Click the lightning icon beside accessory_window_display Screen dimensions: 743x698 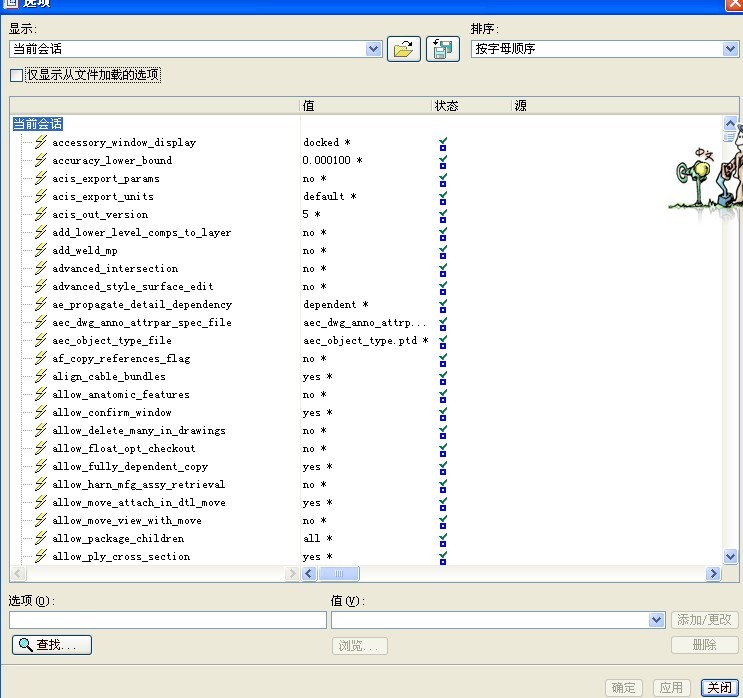(x=41, y=141)
